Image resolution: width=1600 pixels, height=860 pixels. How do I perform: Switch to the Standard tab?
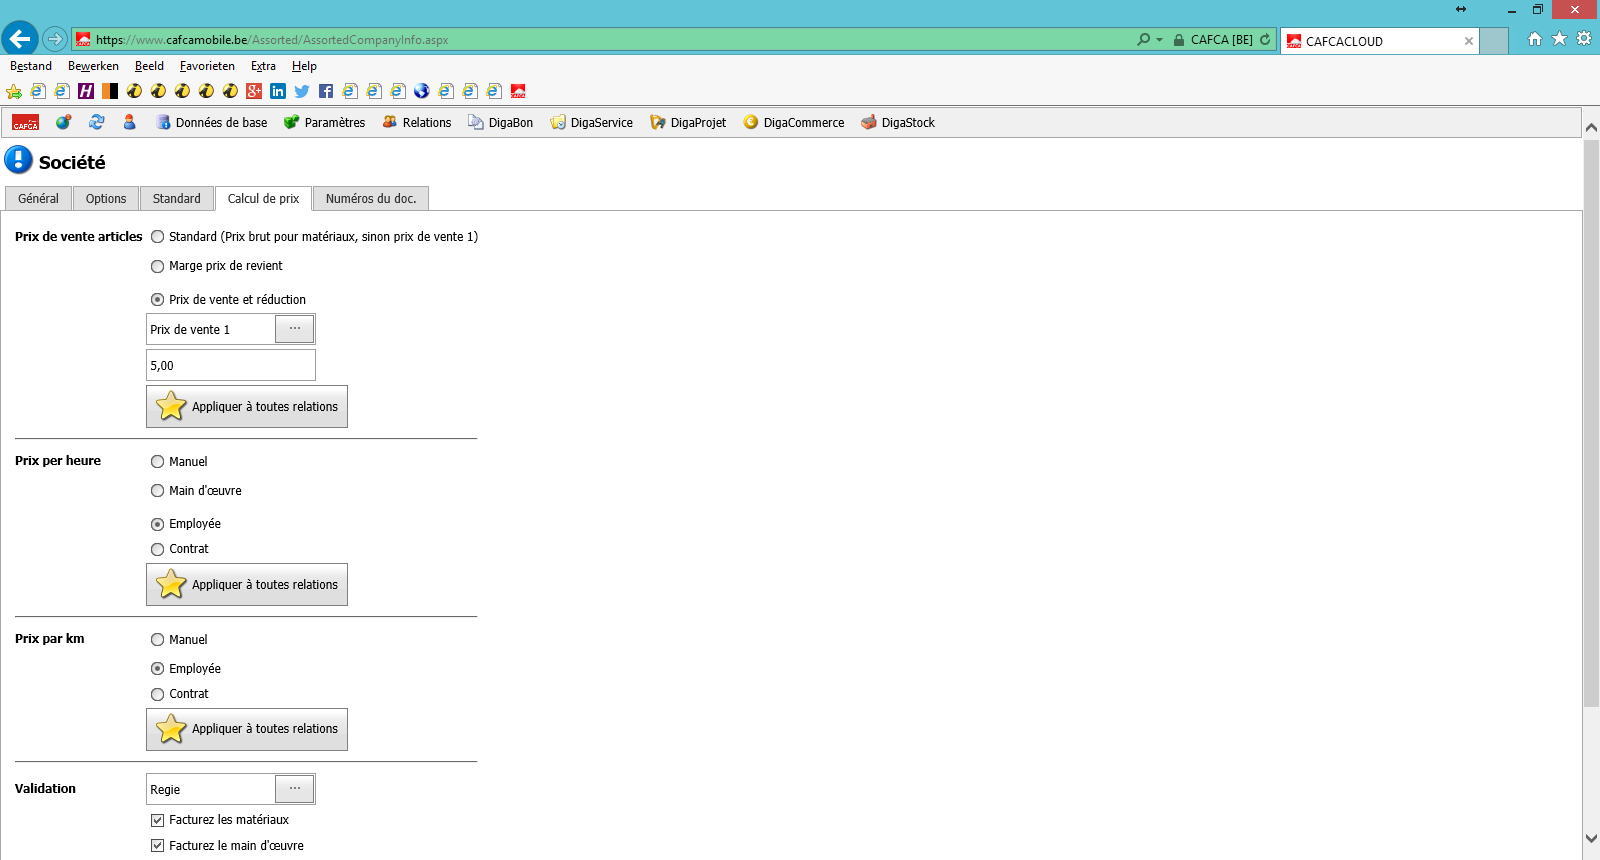pos(177,199)
